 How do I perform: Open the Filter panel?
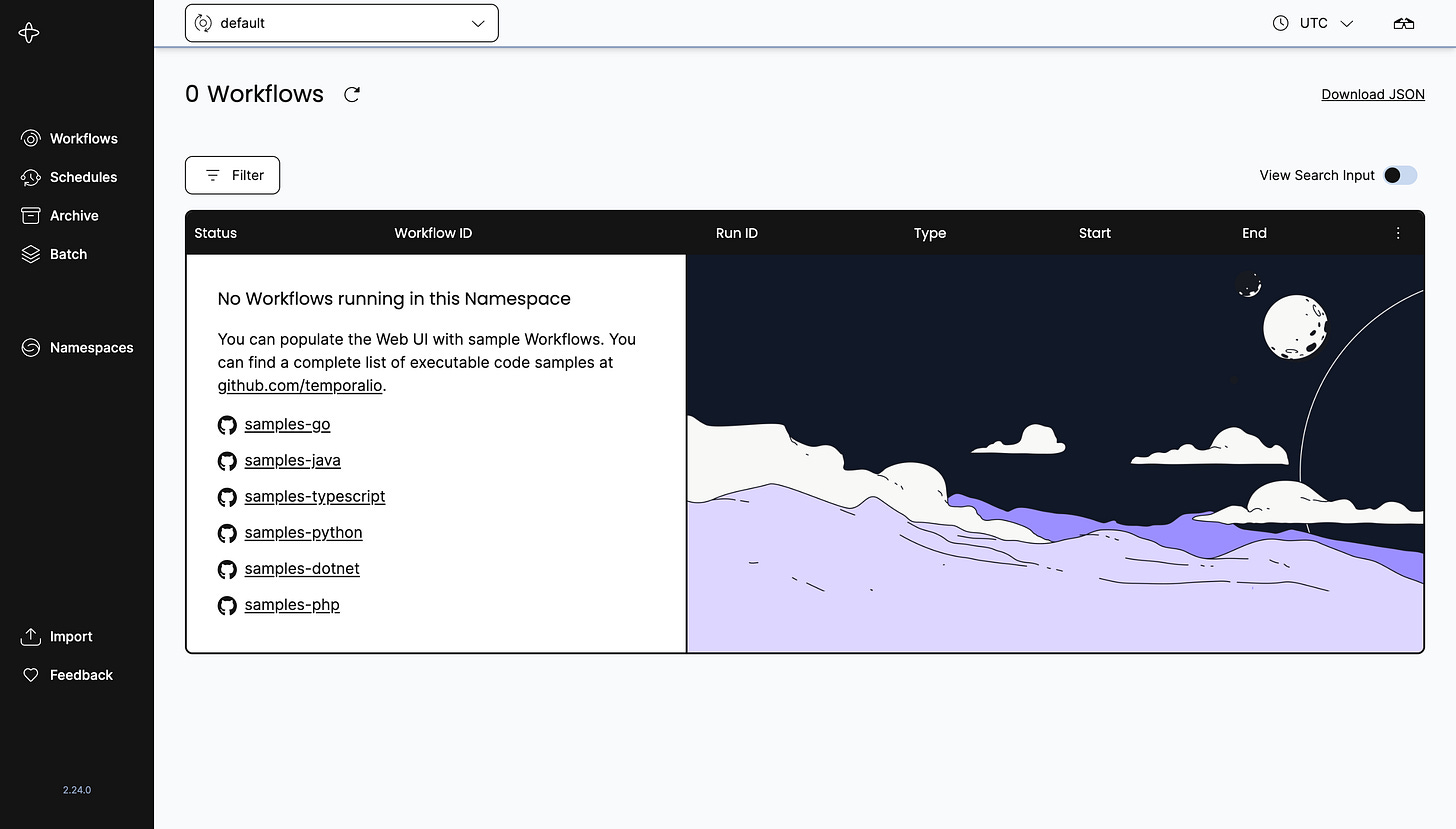232,175
